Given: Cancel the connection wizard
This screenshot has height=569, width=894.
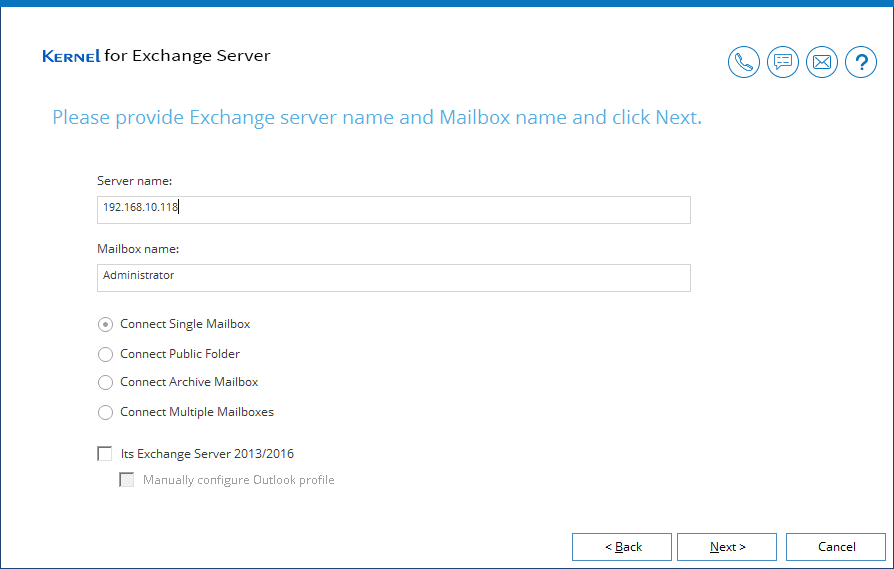Looking at the screenshot, I should pos(836,547).
